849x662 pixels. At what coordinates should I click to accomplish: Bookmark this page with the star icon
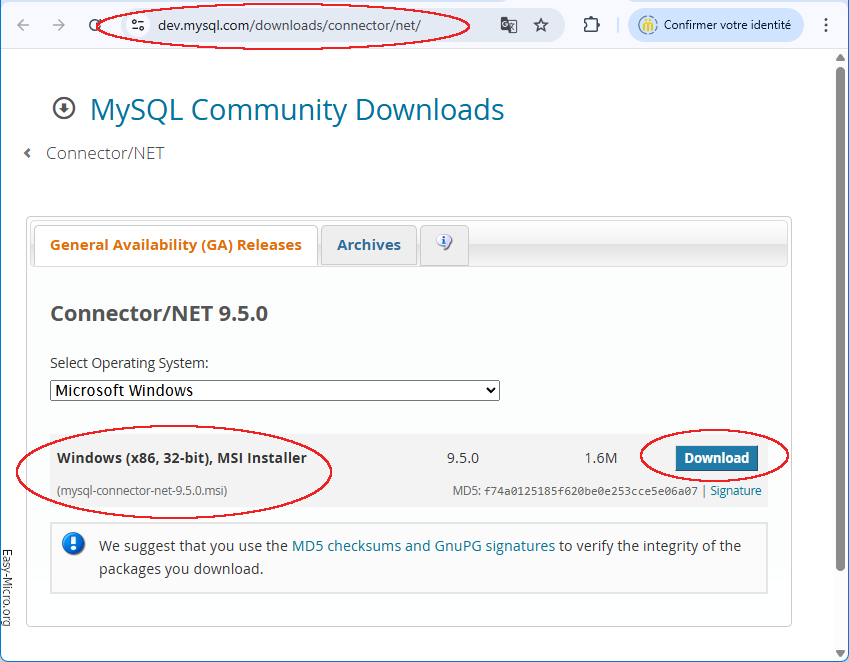click(541, 25)
